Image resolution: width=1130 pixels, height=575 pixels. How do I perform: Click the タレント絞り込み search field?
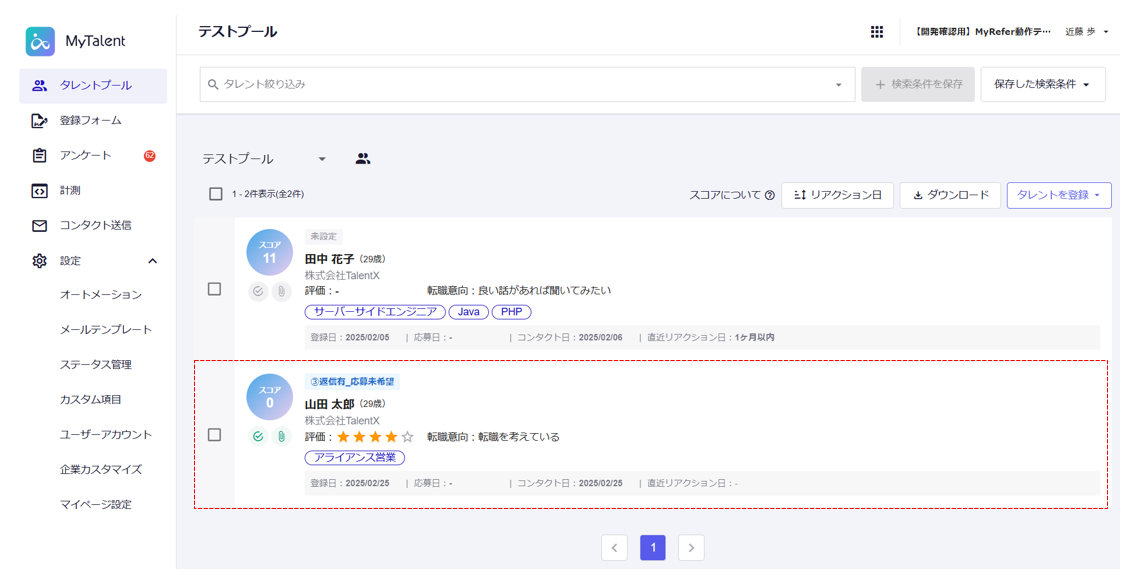(x=520, y=85)
